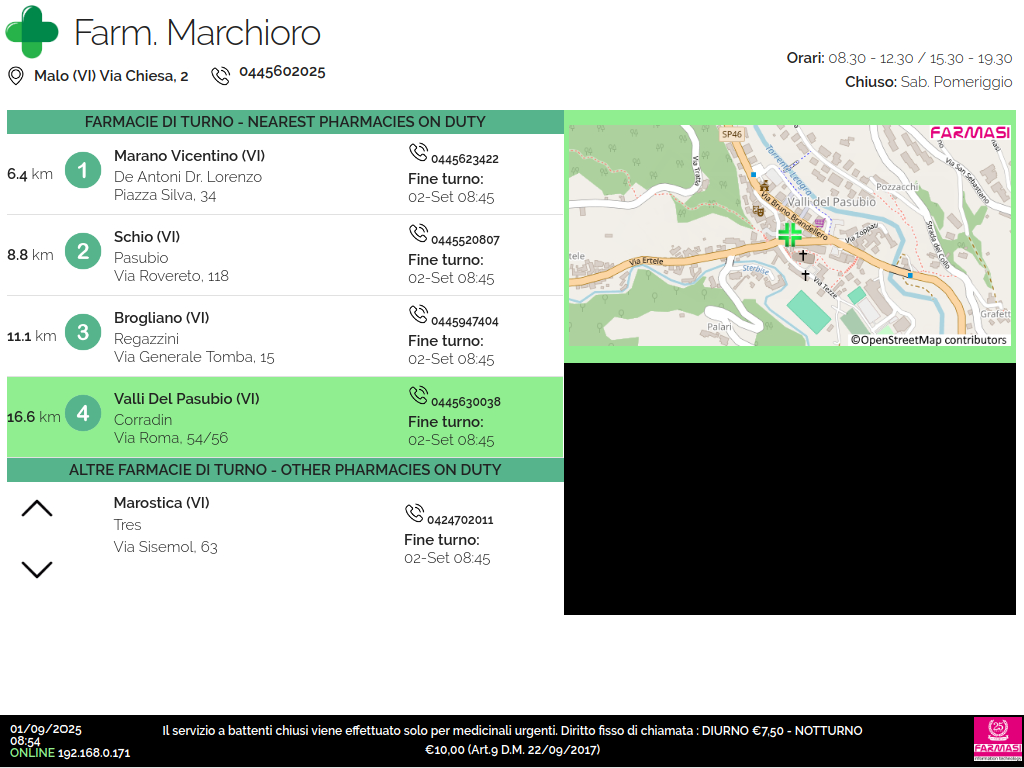Click the green cross pharmacy logo

(32, 32)
